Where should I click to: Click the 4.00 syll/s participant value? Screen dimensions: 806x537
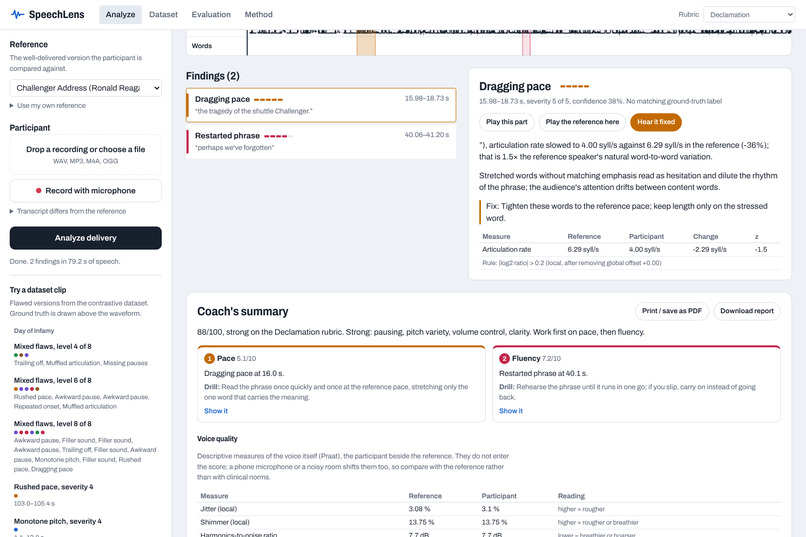(645, 249)
